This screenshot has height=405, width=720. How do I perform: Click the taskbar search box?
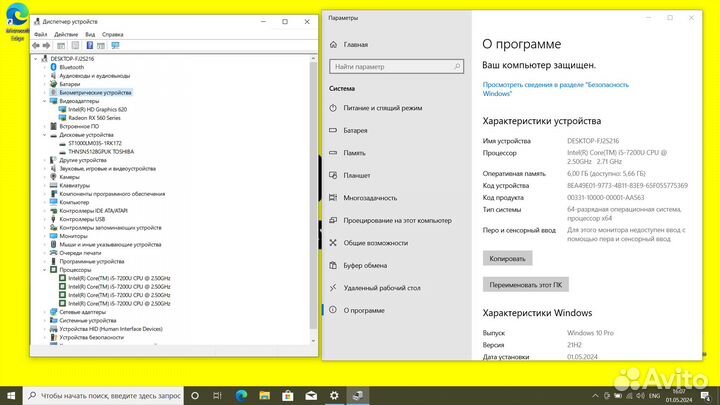[103, 395]
